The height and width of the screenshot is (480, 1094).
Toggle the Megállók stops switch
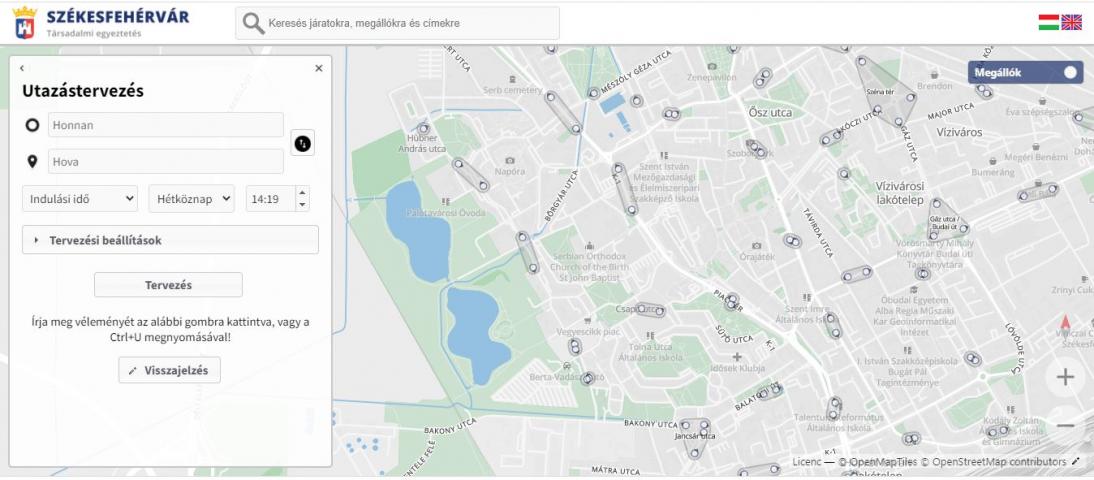(1070, 72)
